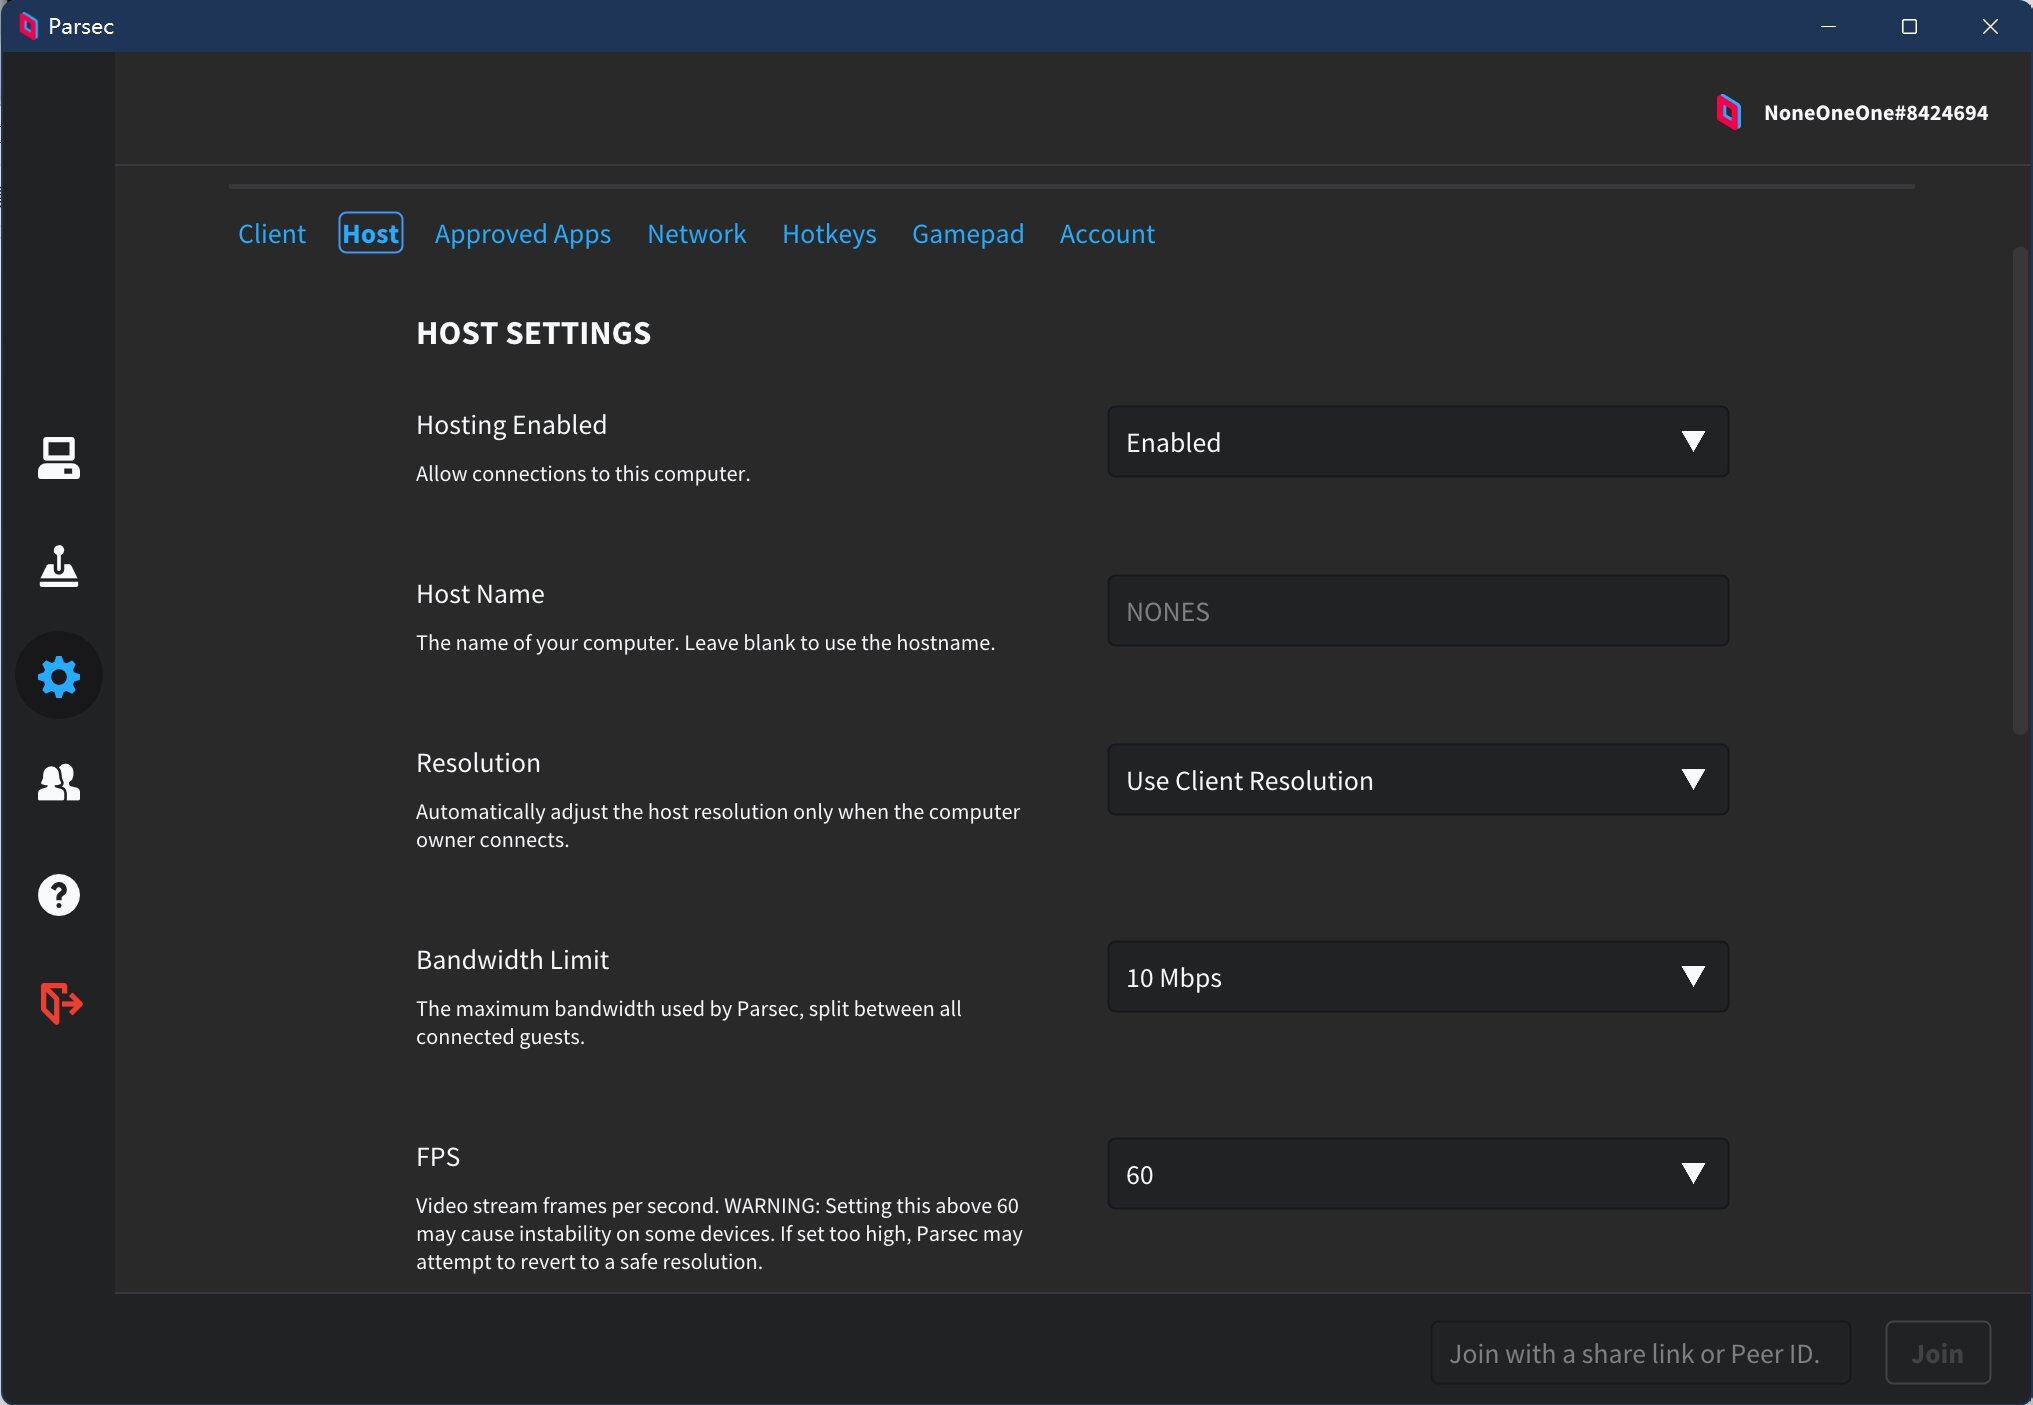Switch to the Client tab

pyautogui.click(x=272, y=234)
